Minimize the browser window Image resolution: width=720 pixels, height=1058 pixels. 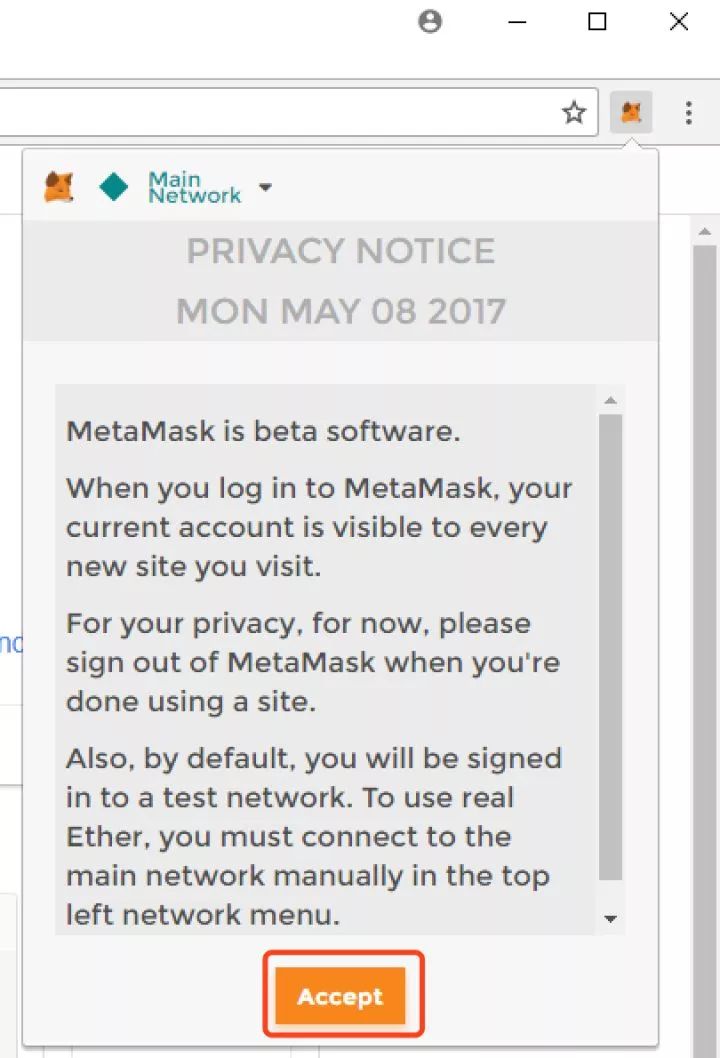pyautogui.click(x=517, y=22)
